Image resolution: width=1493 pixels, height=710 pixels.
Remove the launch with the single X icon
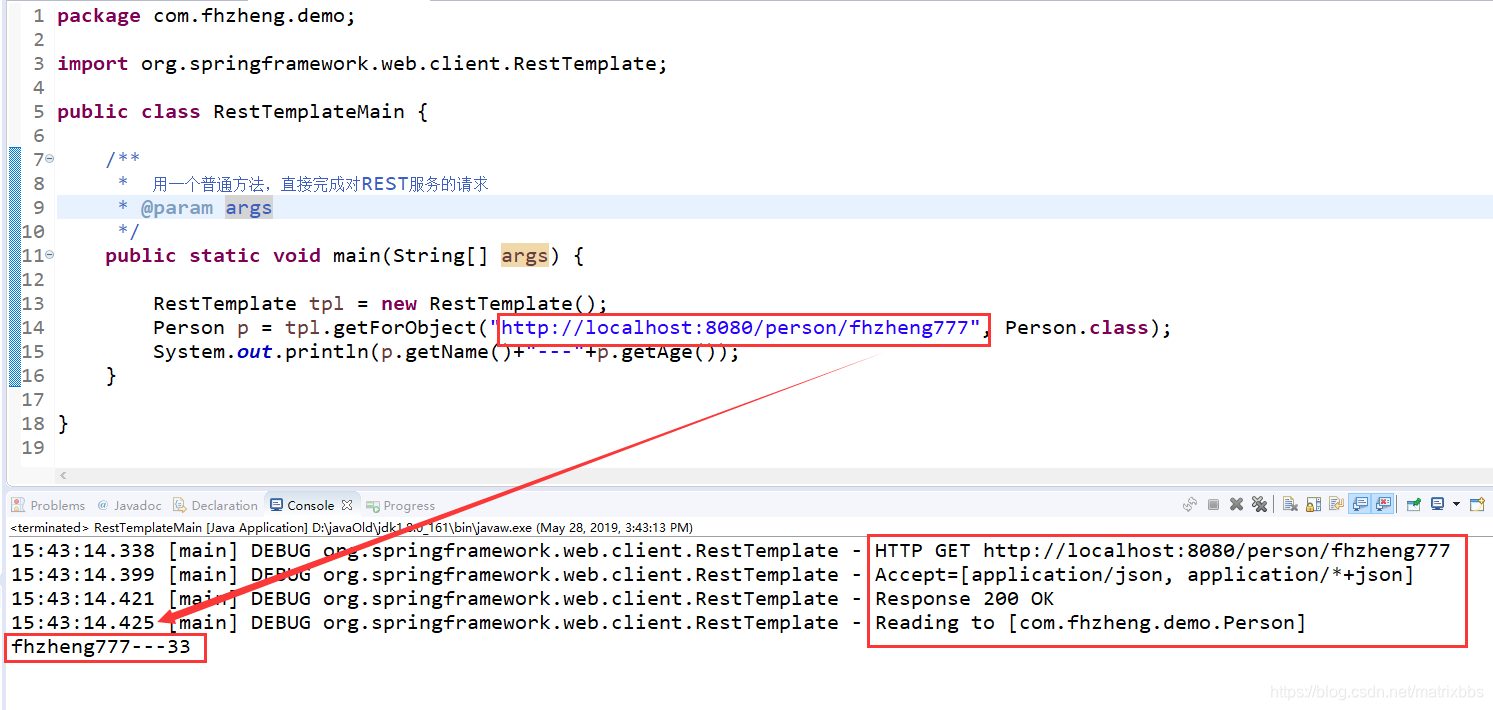1236,504
